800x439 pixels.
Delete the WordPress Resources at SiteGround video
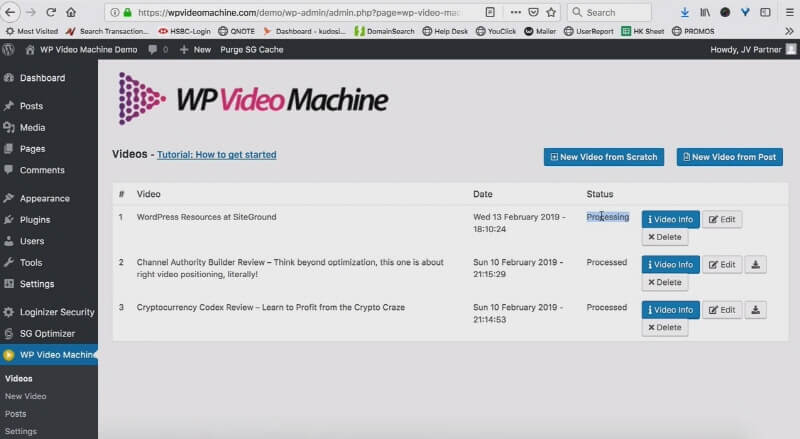[x=665, y=237]
